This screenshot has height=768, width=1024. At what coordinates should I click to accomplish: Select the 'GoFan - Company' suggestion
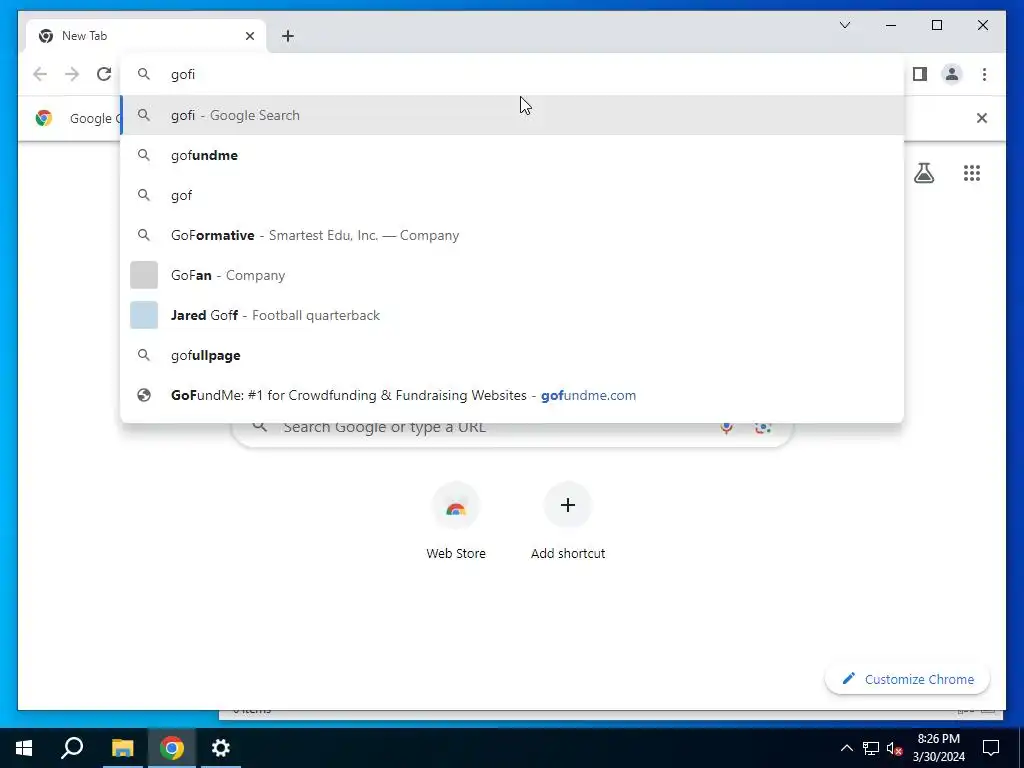(x=513, y=275)
